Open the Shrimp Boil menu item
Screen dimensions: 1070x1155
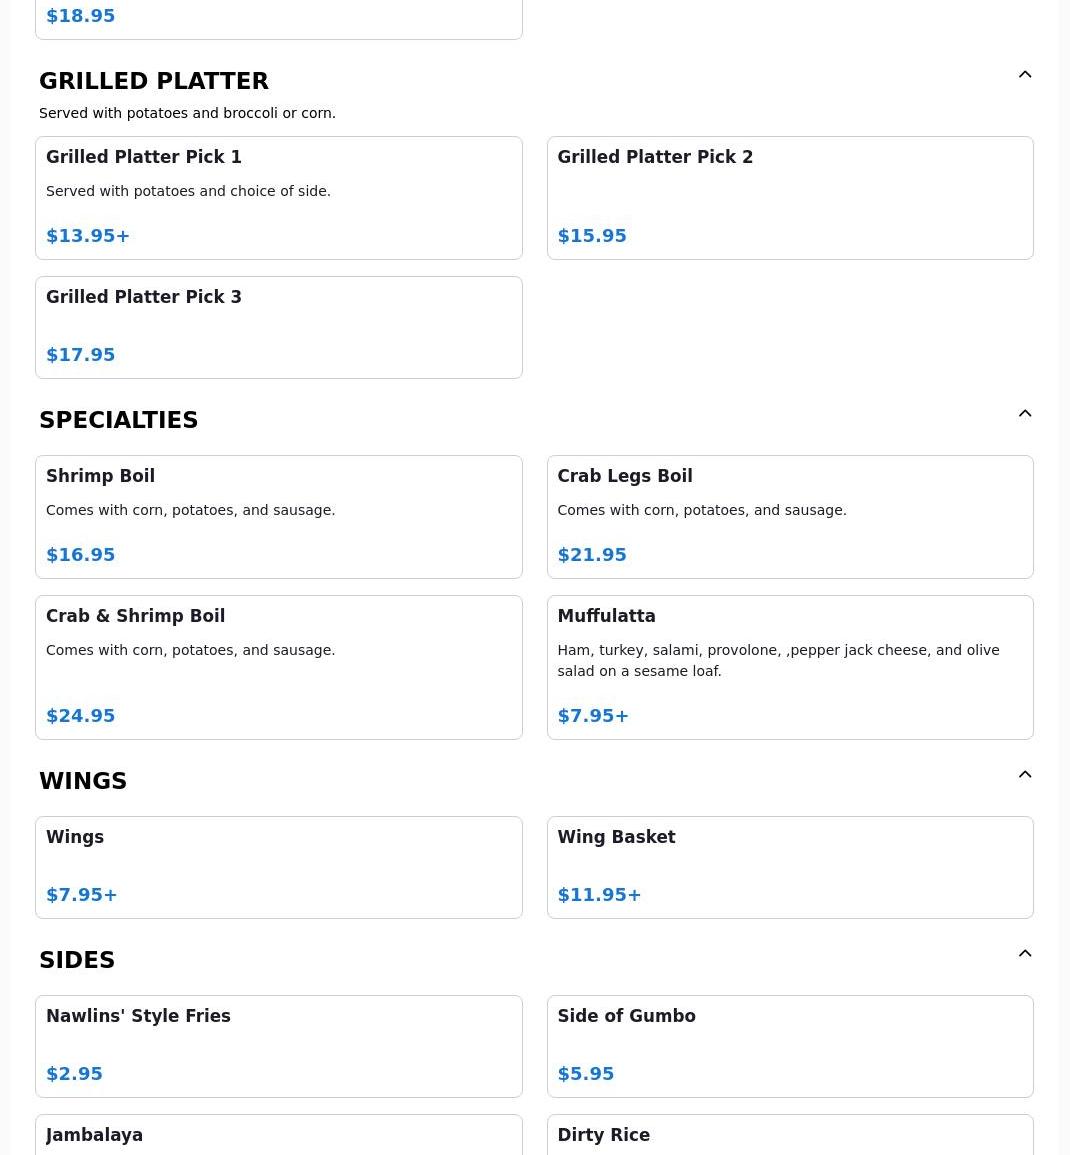tap(278, 517)
